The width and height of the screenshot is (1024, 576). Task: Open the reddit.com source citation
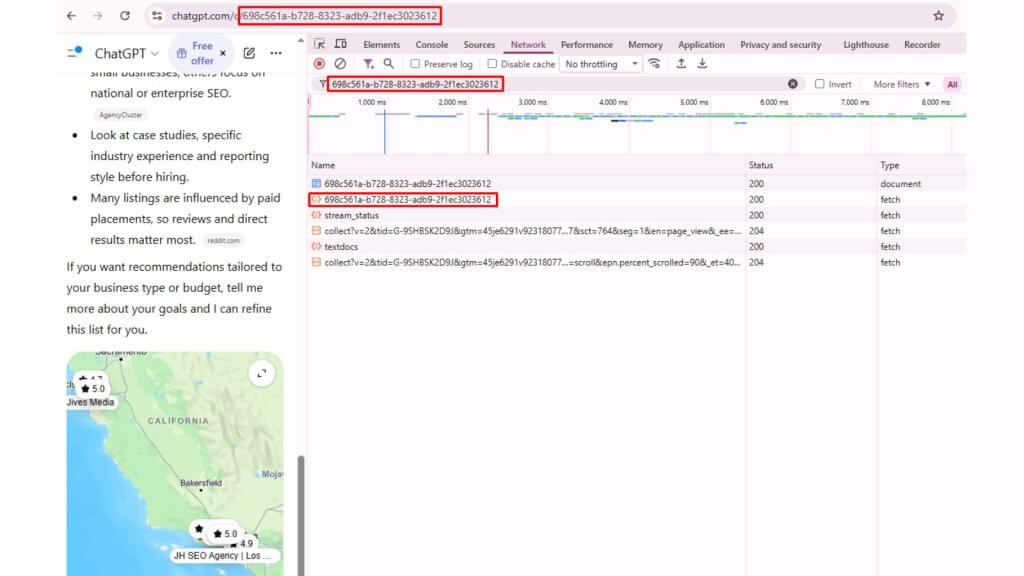click(223, 240)
